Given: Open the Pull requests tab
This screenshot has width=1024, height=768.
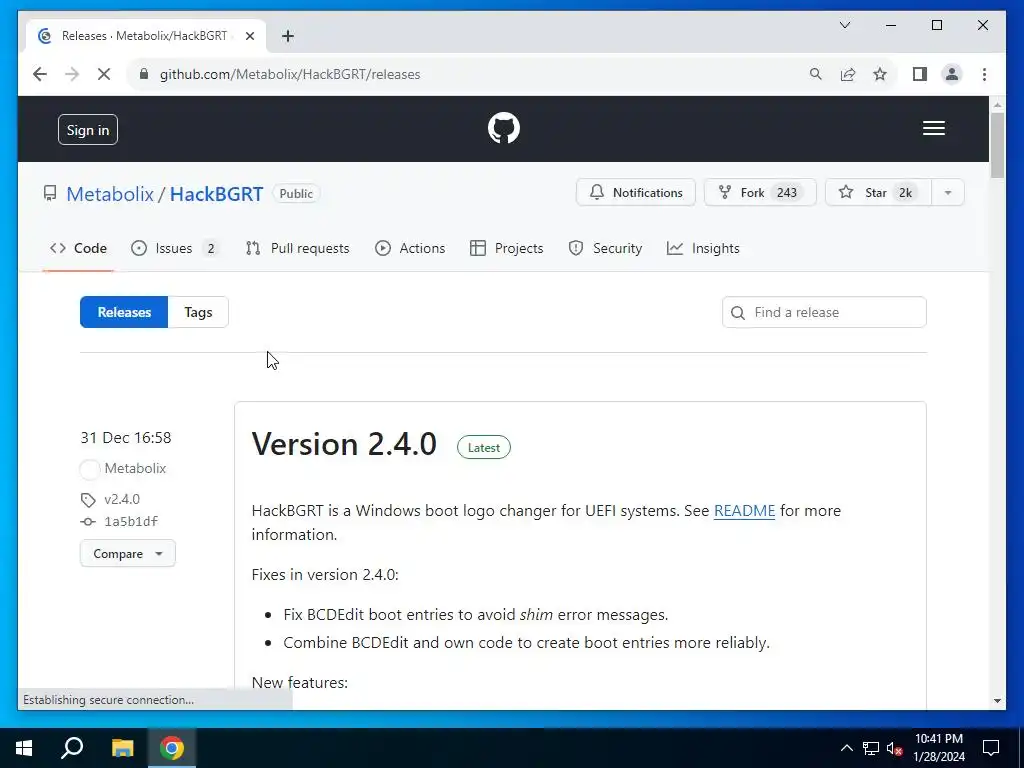Looking at the screenshot, I should (x=298, y=248).
